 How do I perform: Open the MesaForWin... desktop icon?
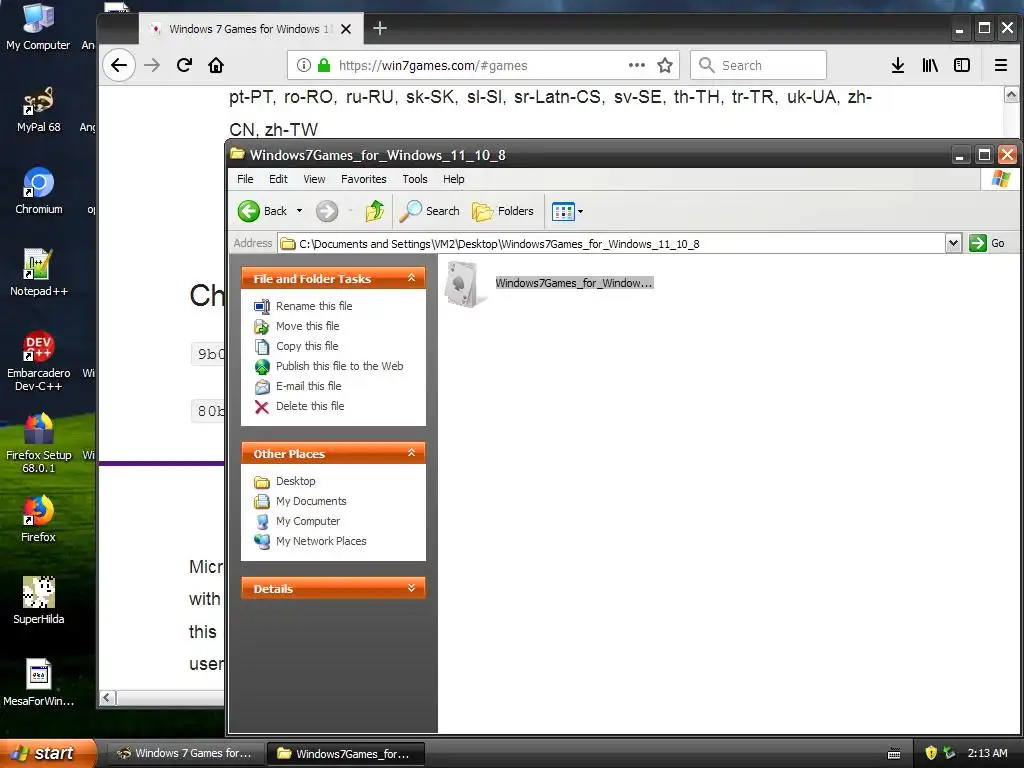[x=39, y=683]
